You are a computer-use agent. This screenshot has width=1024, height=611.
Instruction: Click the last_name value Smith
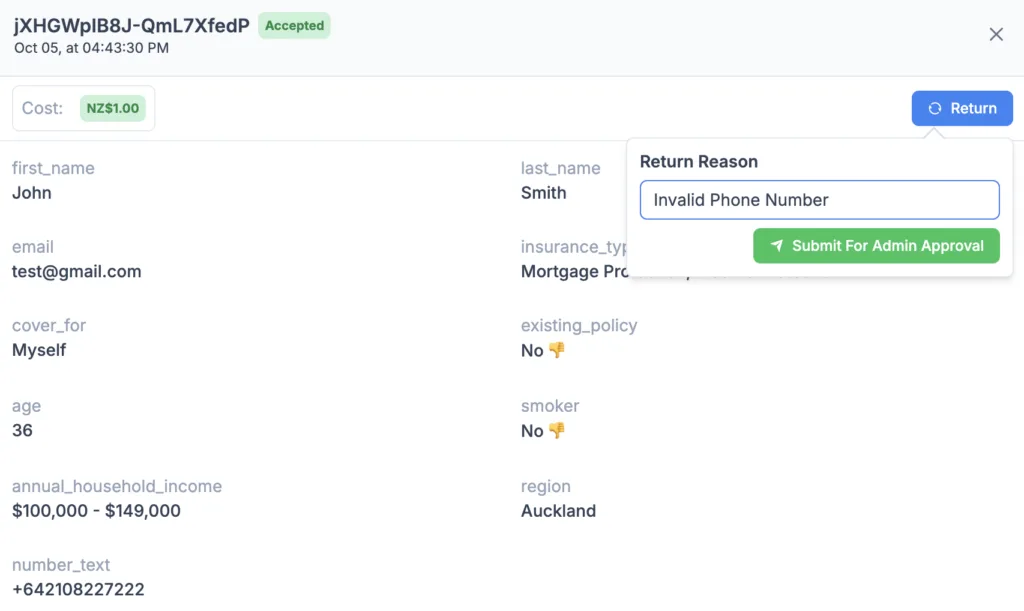543,193
